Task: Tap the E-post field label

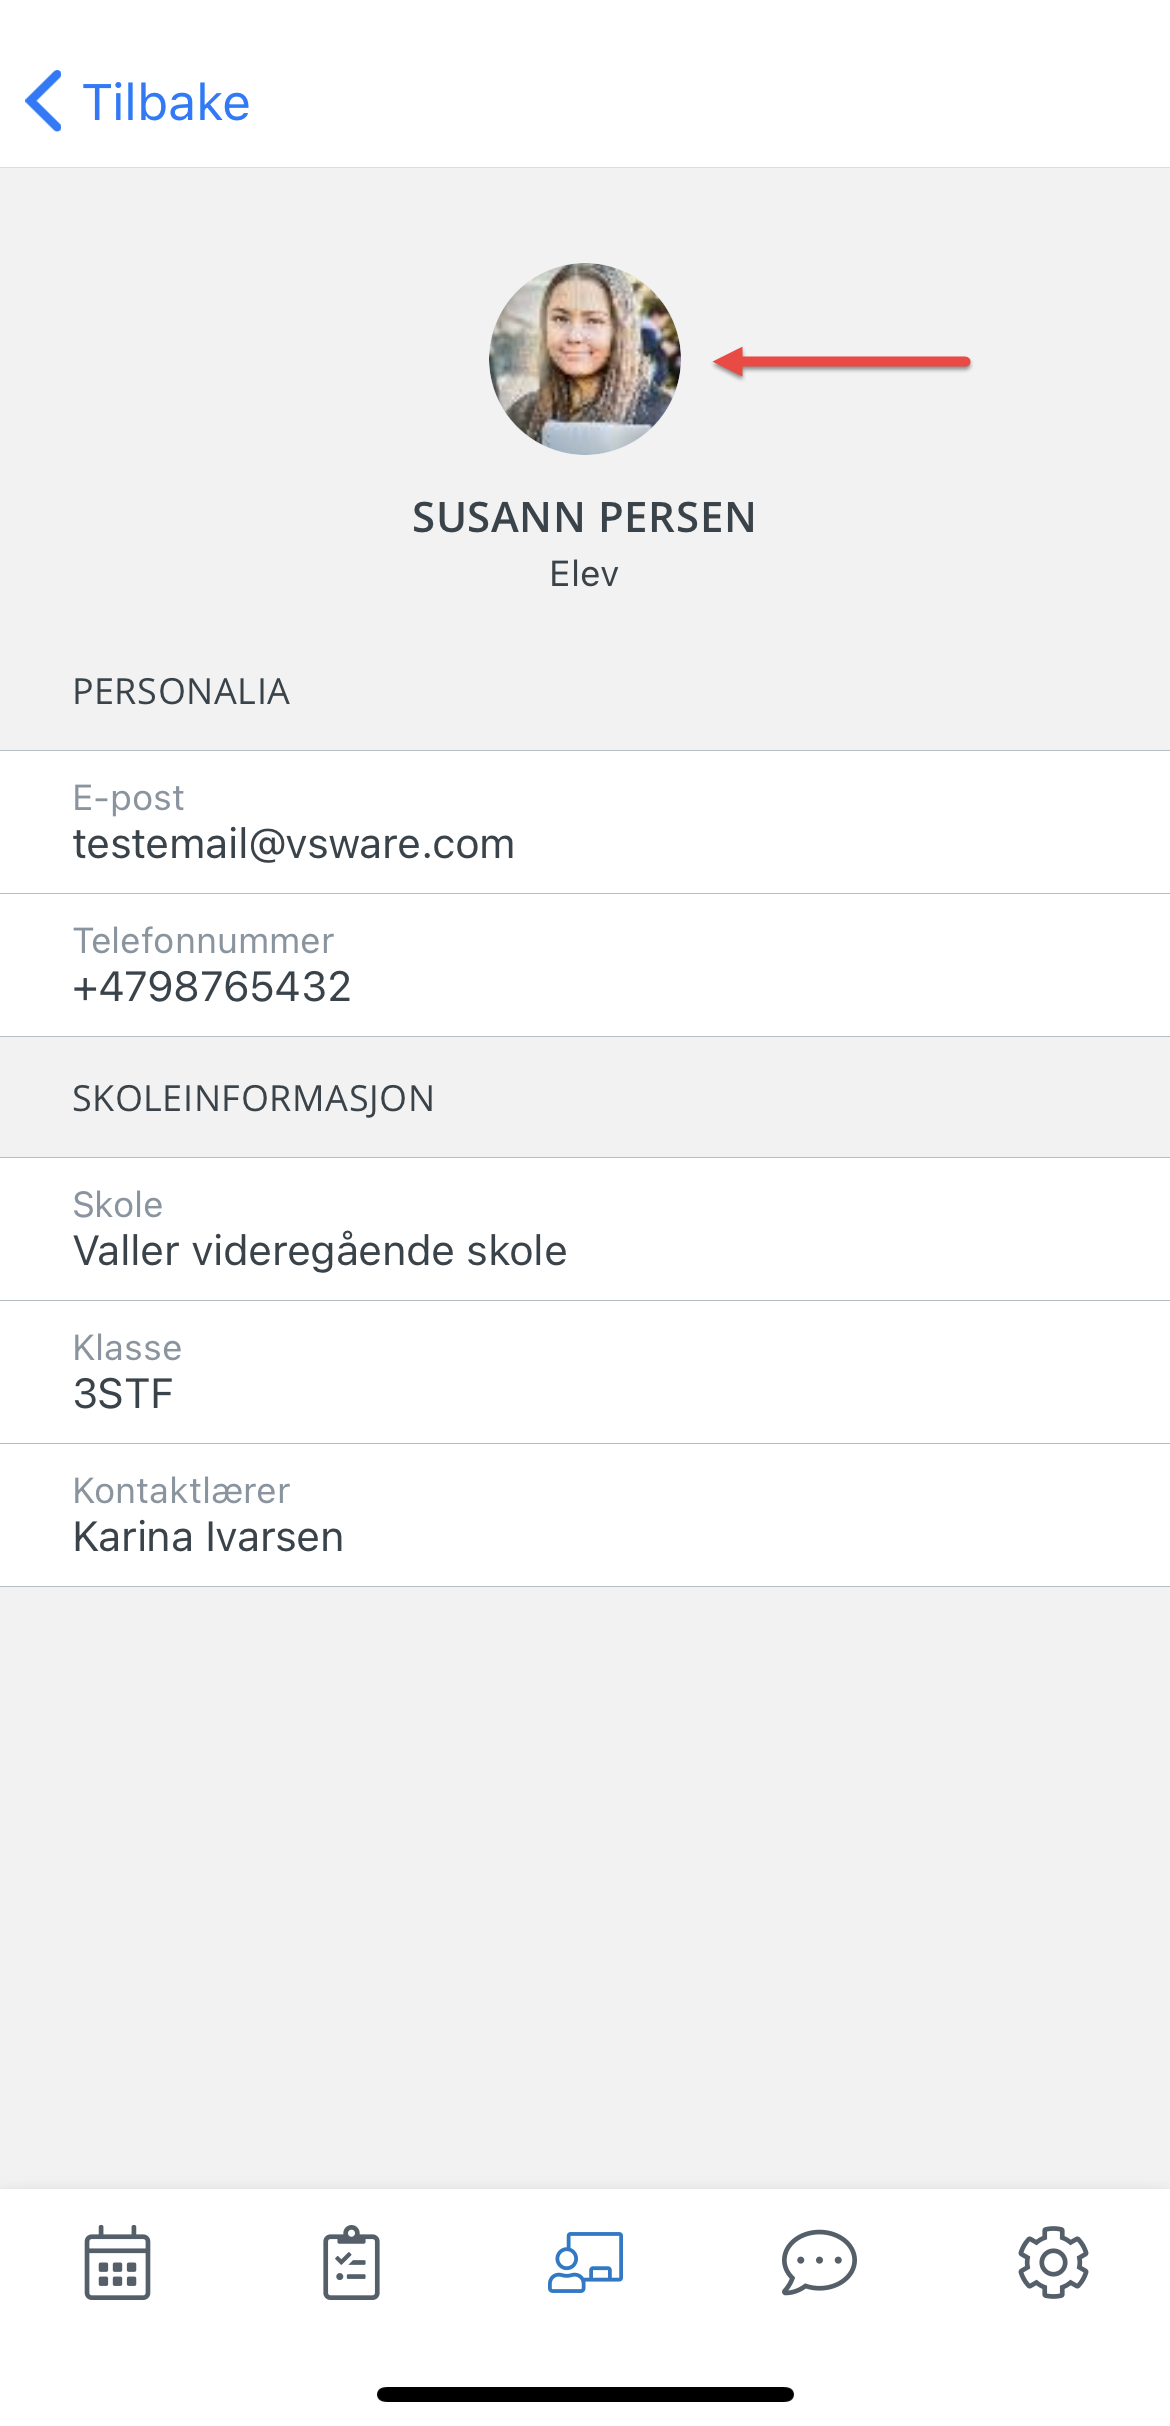Action: tap(128, 798)
